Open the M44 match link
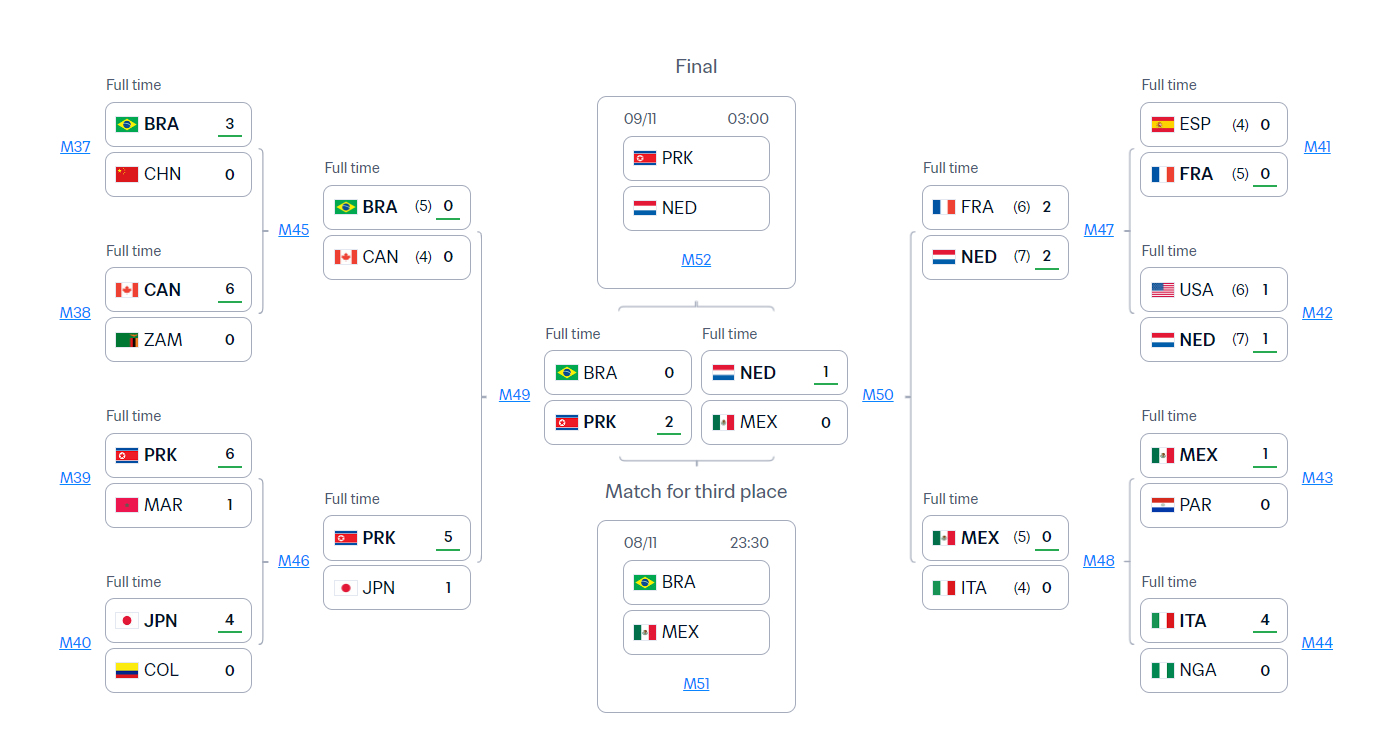The width and height of the screenshot is (1379, 748). tap(1317, 643)
